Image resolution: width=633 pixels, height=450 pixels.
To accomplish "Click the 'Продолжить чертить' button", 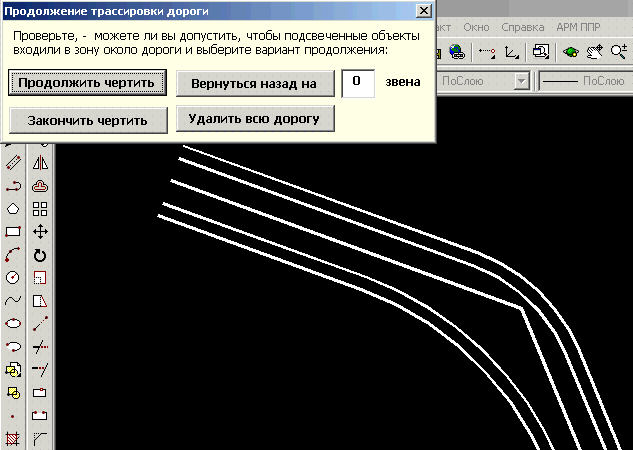I will coord(87,83).
